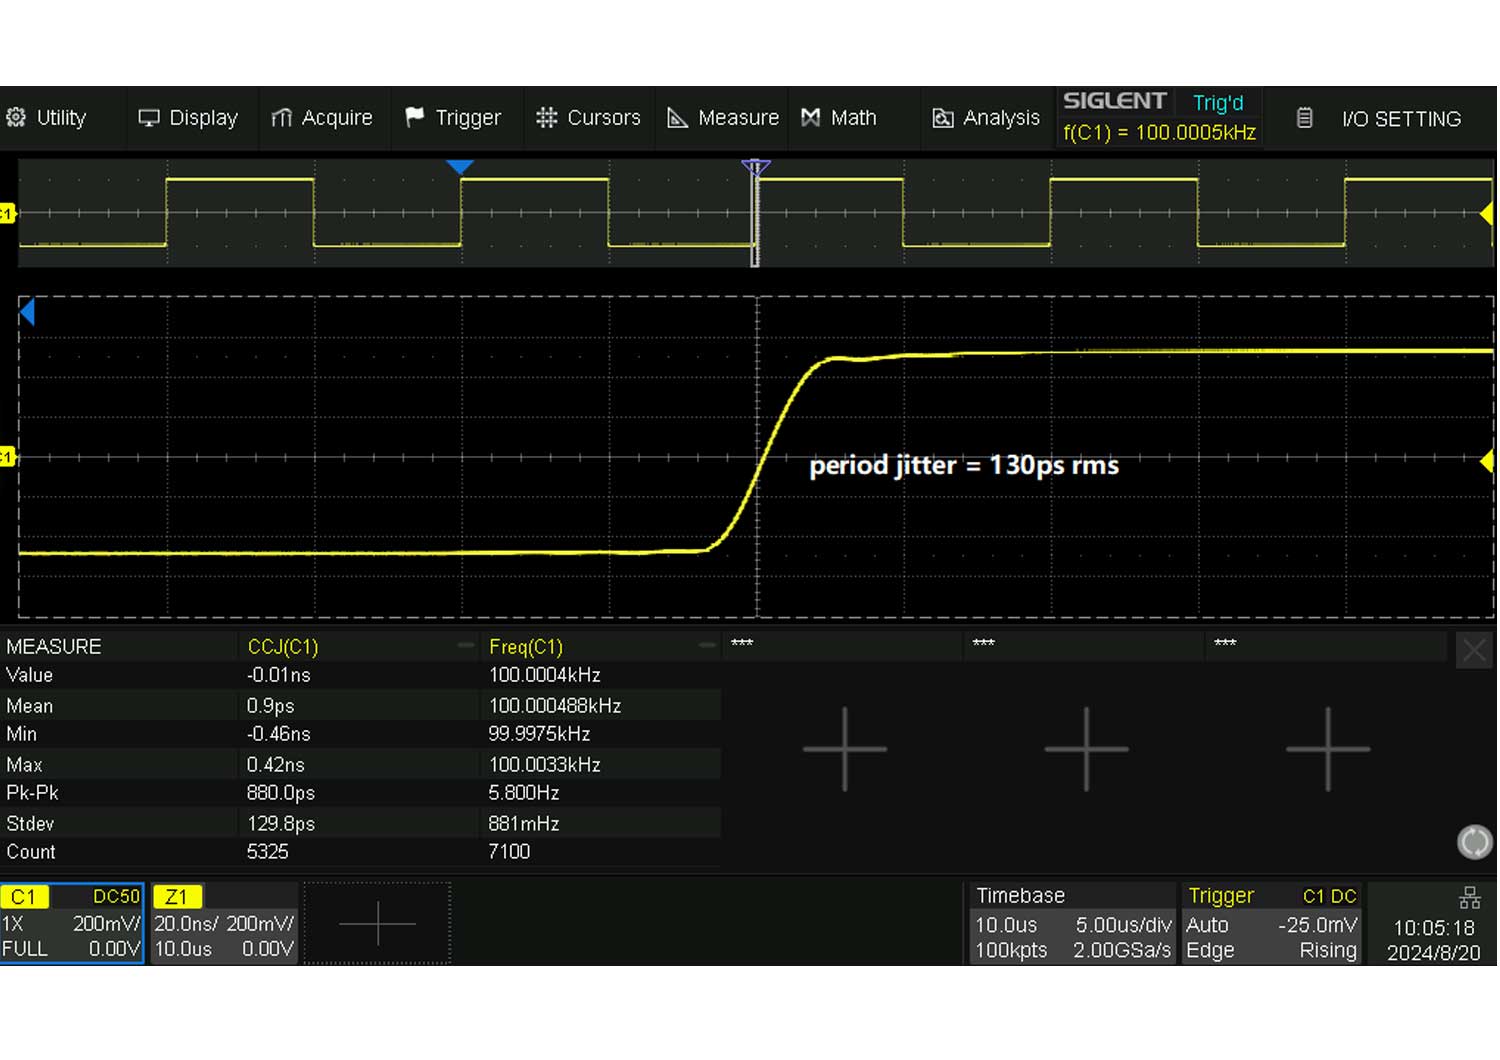This screenshot has height=1060, width=1500.
Task: Add measurement in third empty slot
Action: point(845,749)
